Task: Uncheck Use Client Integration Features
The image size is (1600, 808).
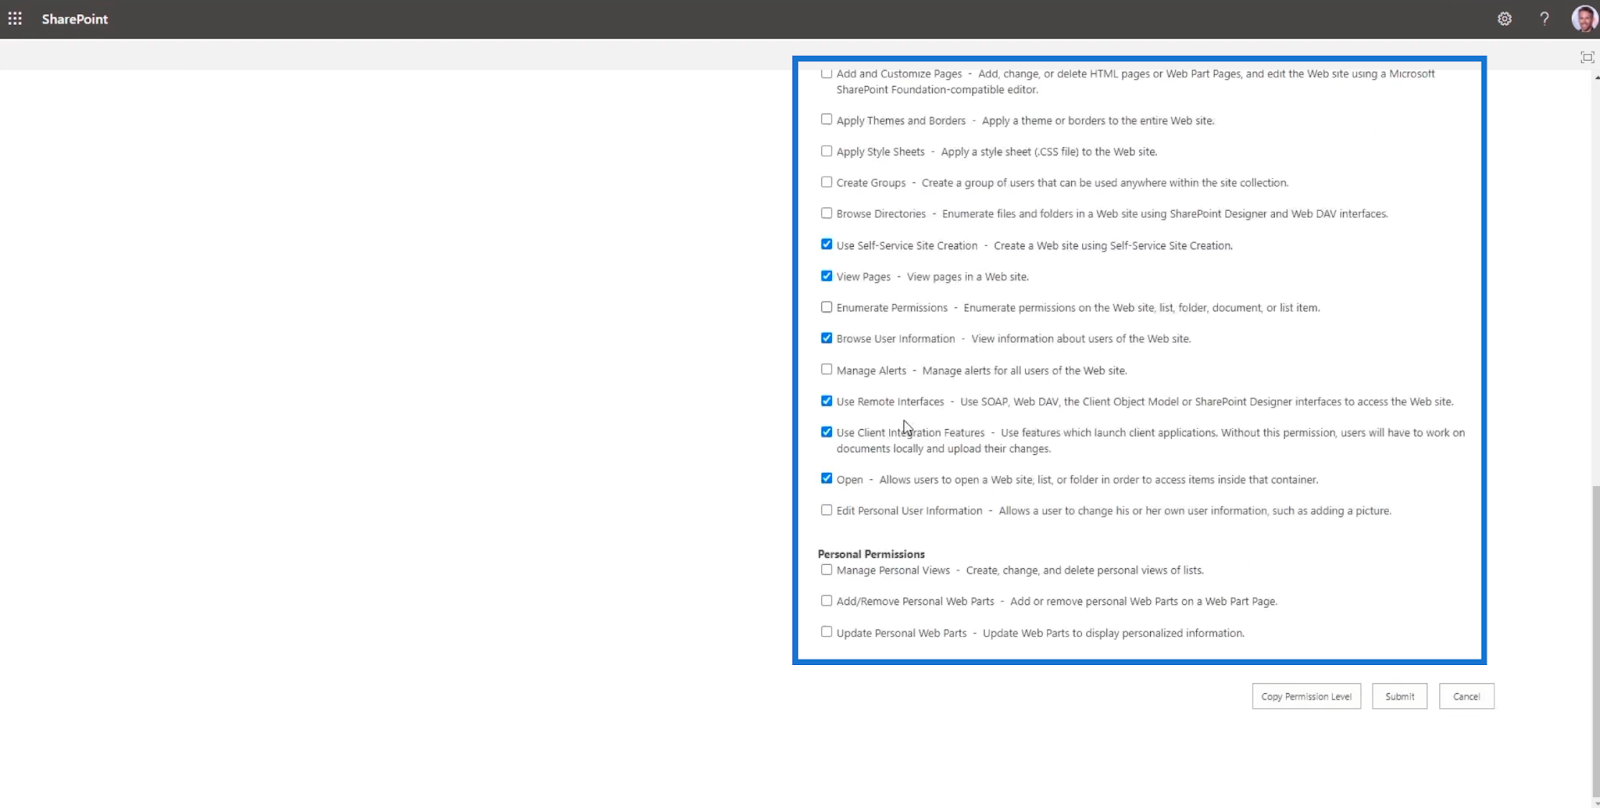Action: click(826, 432)
